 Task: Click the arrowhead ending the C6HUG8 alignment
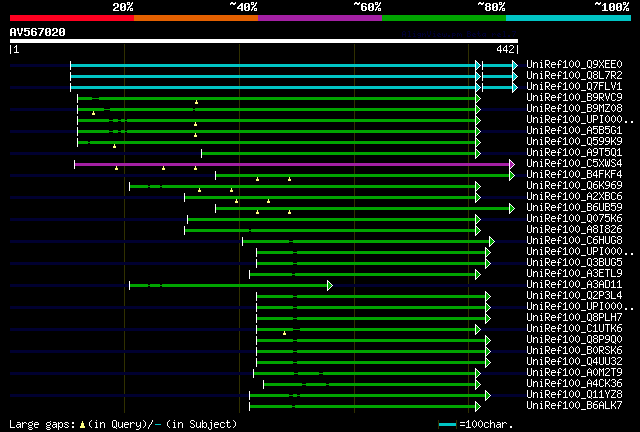(x=492, y=241)
